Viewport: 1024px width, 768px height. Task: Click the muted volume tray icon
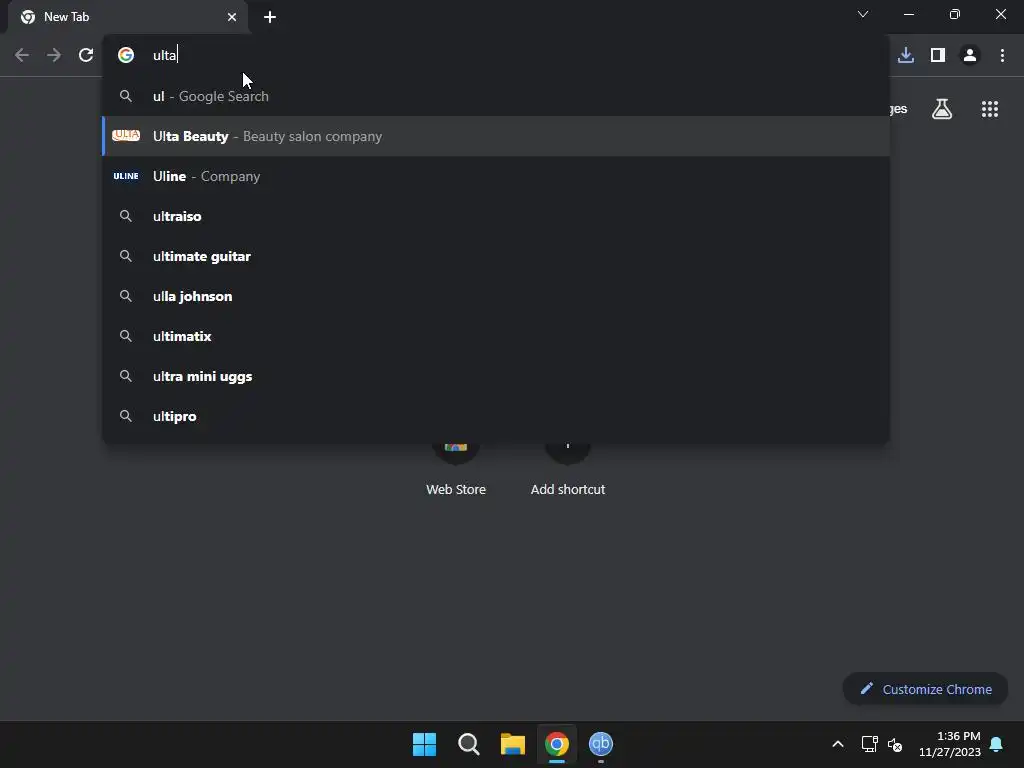895,744
